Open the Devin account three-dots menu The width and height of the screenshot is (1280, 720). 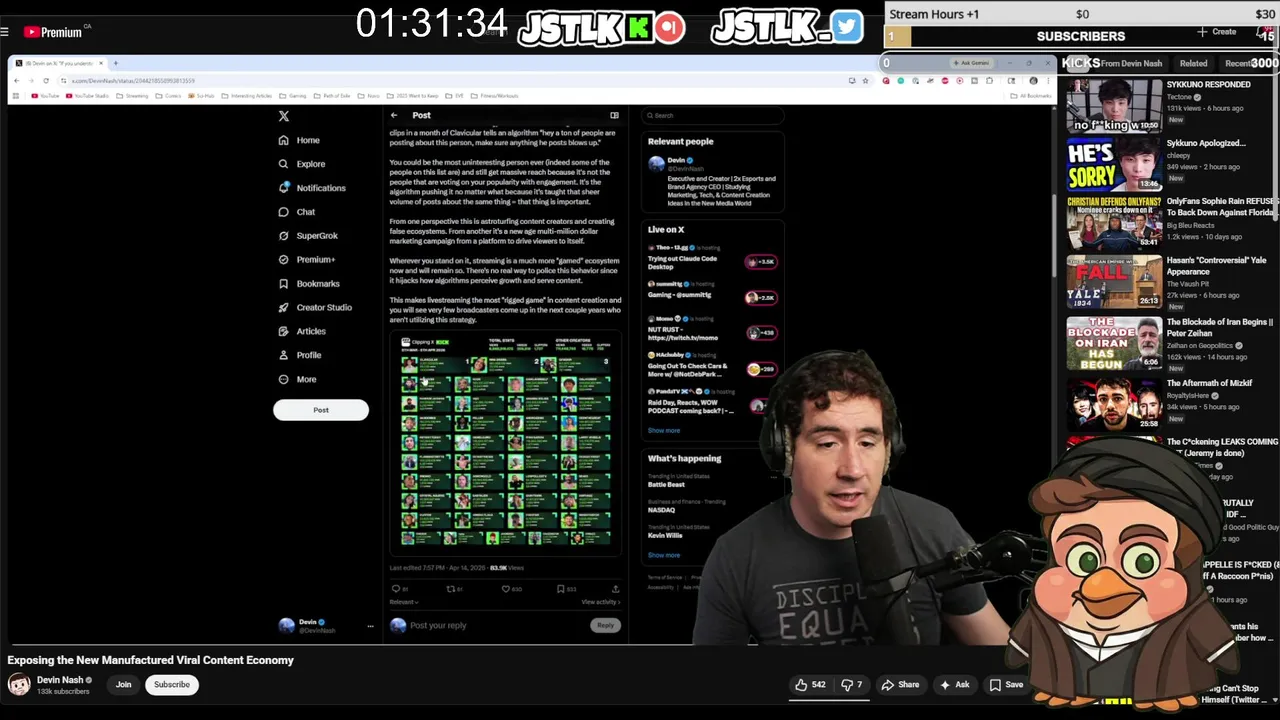coord(370,626)
